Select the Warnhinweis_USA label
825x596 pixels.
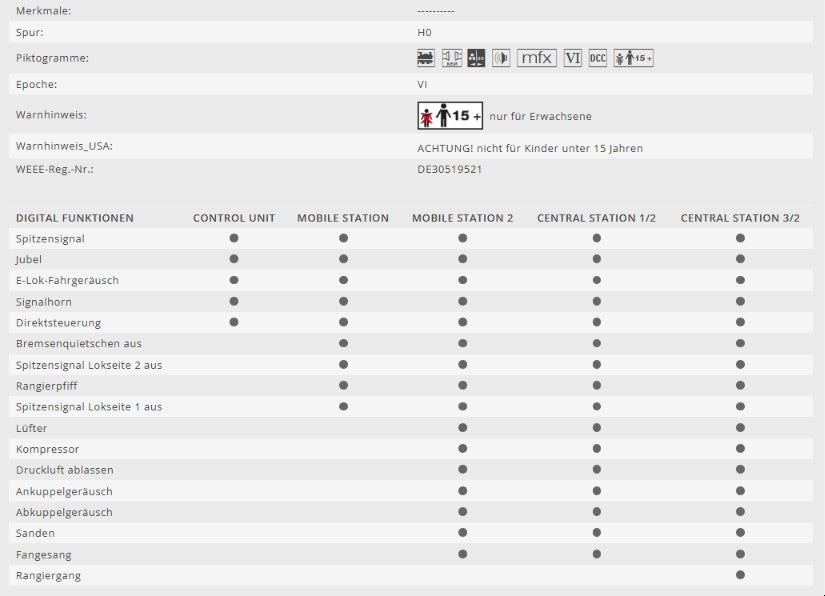(64, 146)
